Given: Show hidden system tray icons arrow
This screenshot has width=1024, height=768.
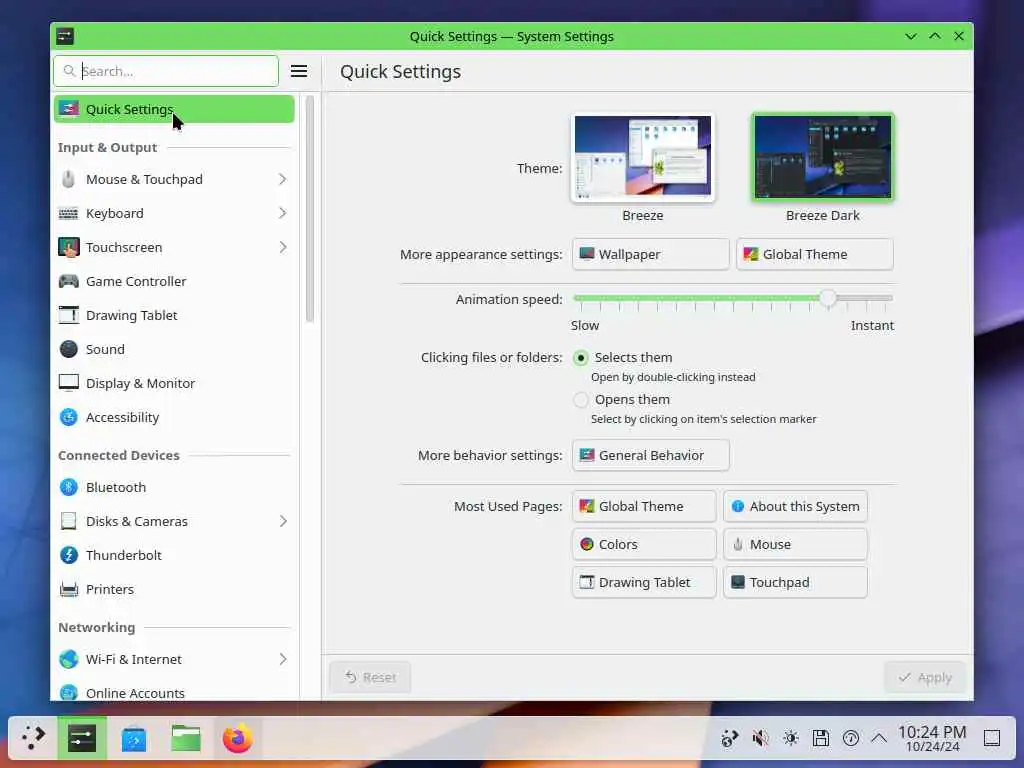Looking at the screenshot, I should pos(879,738).
